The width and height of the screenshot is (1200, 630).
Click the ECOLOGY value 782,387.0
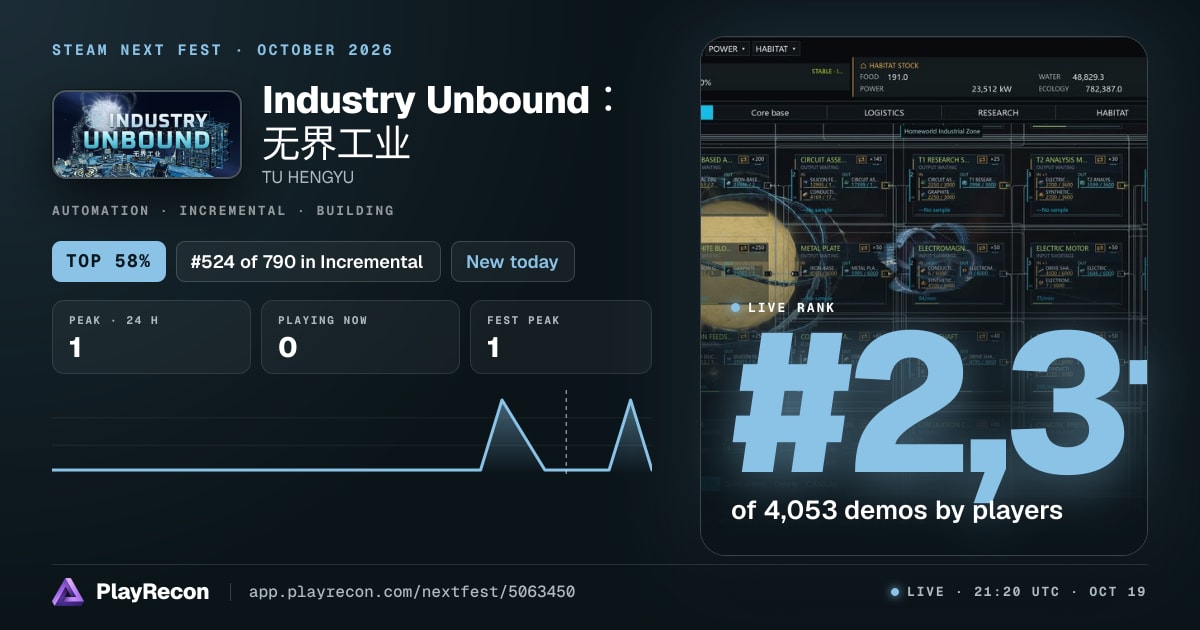coord(1104,89)
